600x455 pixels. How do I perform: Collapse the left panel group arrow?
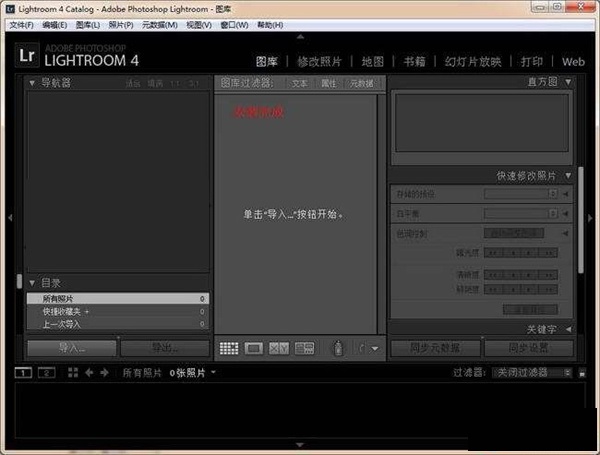(x=10, y=218)
